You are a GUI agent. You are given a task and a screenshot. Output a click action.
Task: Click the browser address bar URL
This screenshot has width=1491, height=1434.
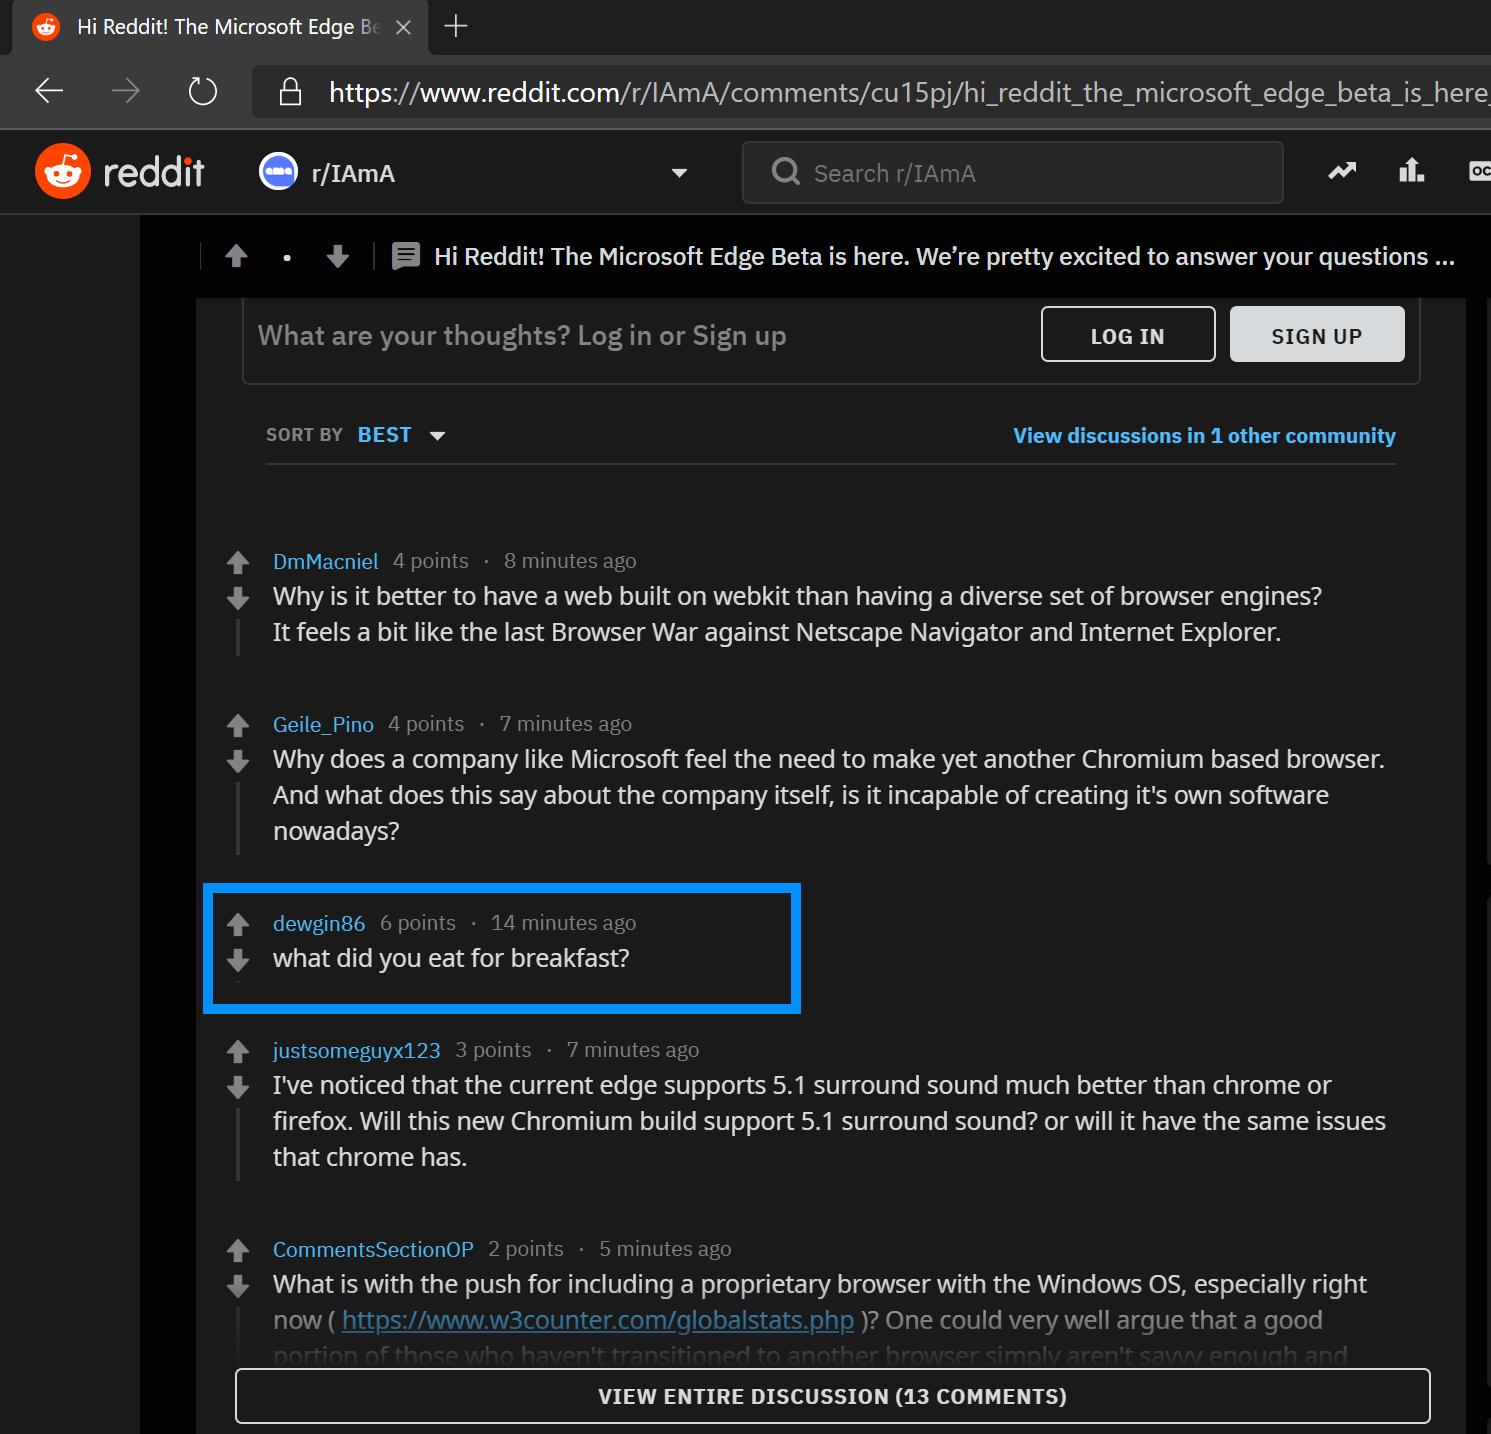point(908,92)
